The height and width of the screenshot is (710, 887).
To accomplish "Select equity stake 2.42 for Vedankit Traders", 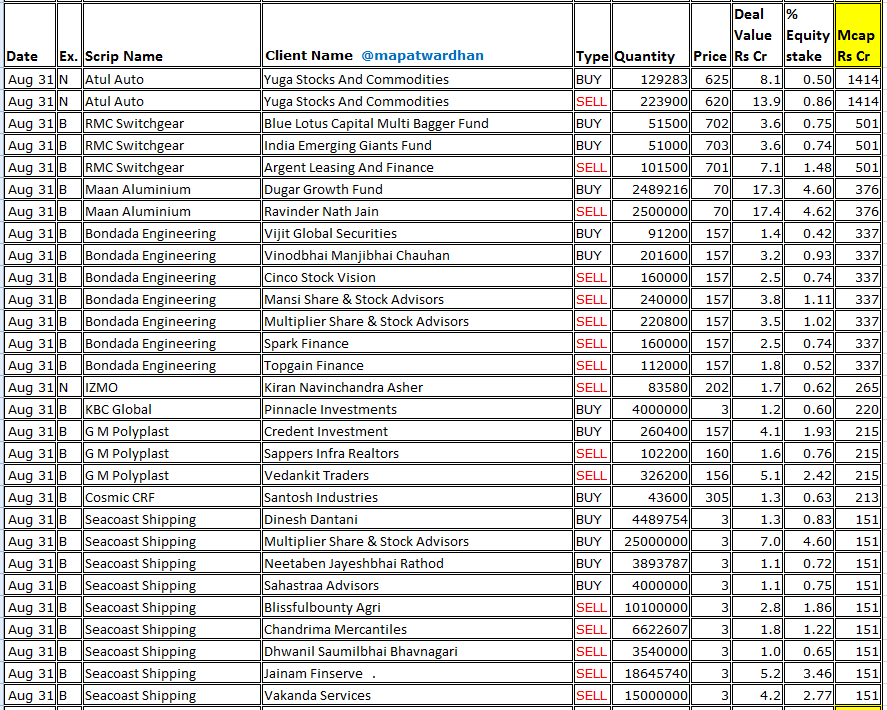I will point(808,476).
